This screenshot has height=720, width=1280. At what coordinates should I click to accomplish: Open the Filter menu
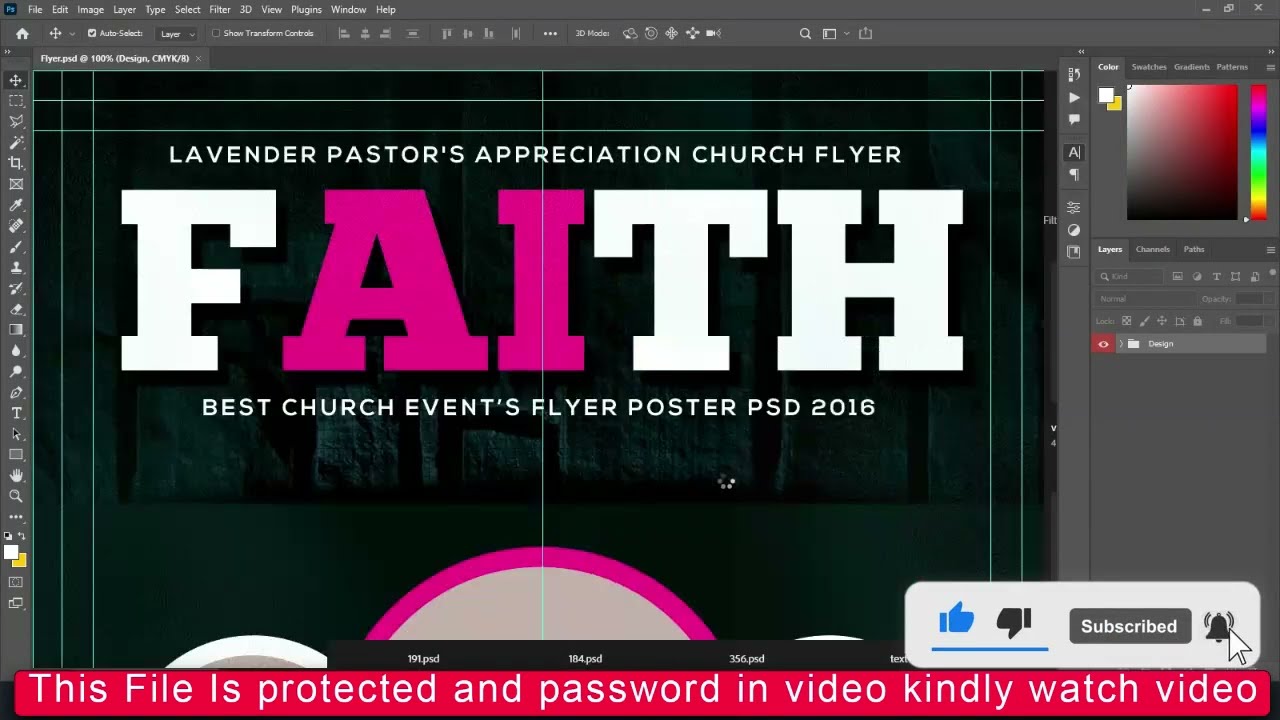220,9
